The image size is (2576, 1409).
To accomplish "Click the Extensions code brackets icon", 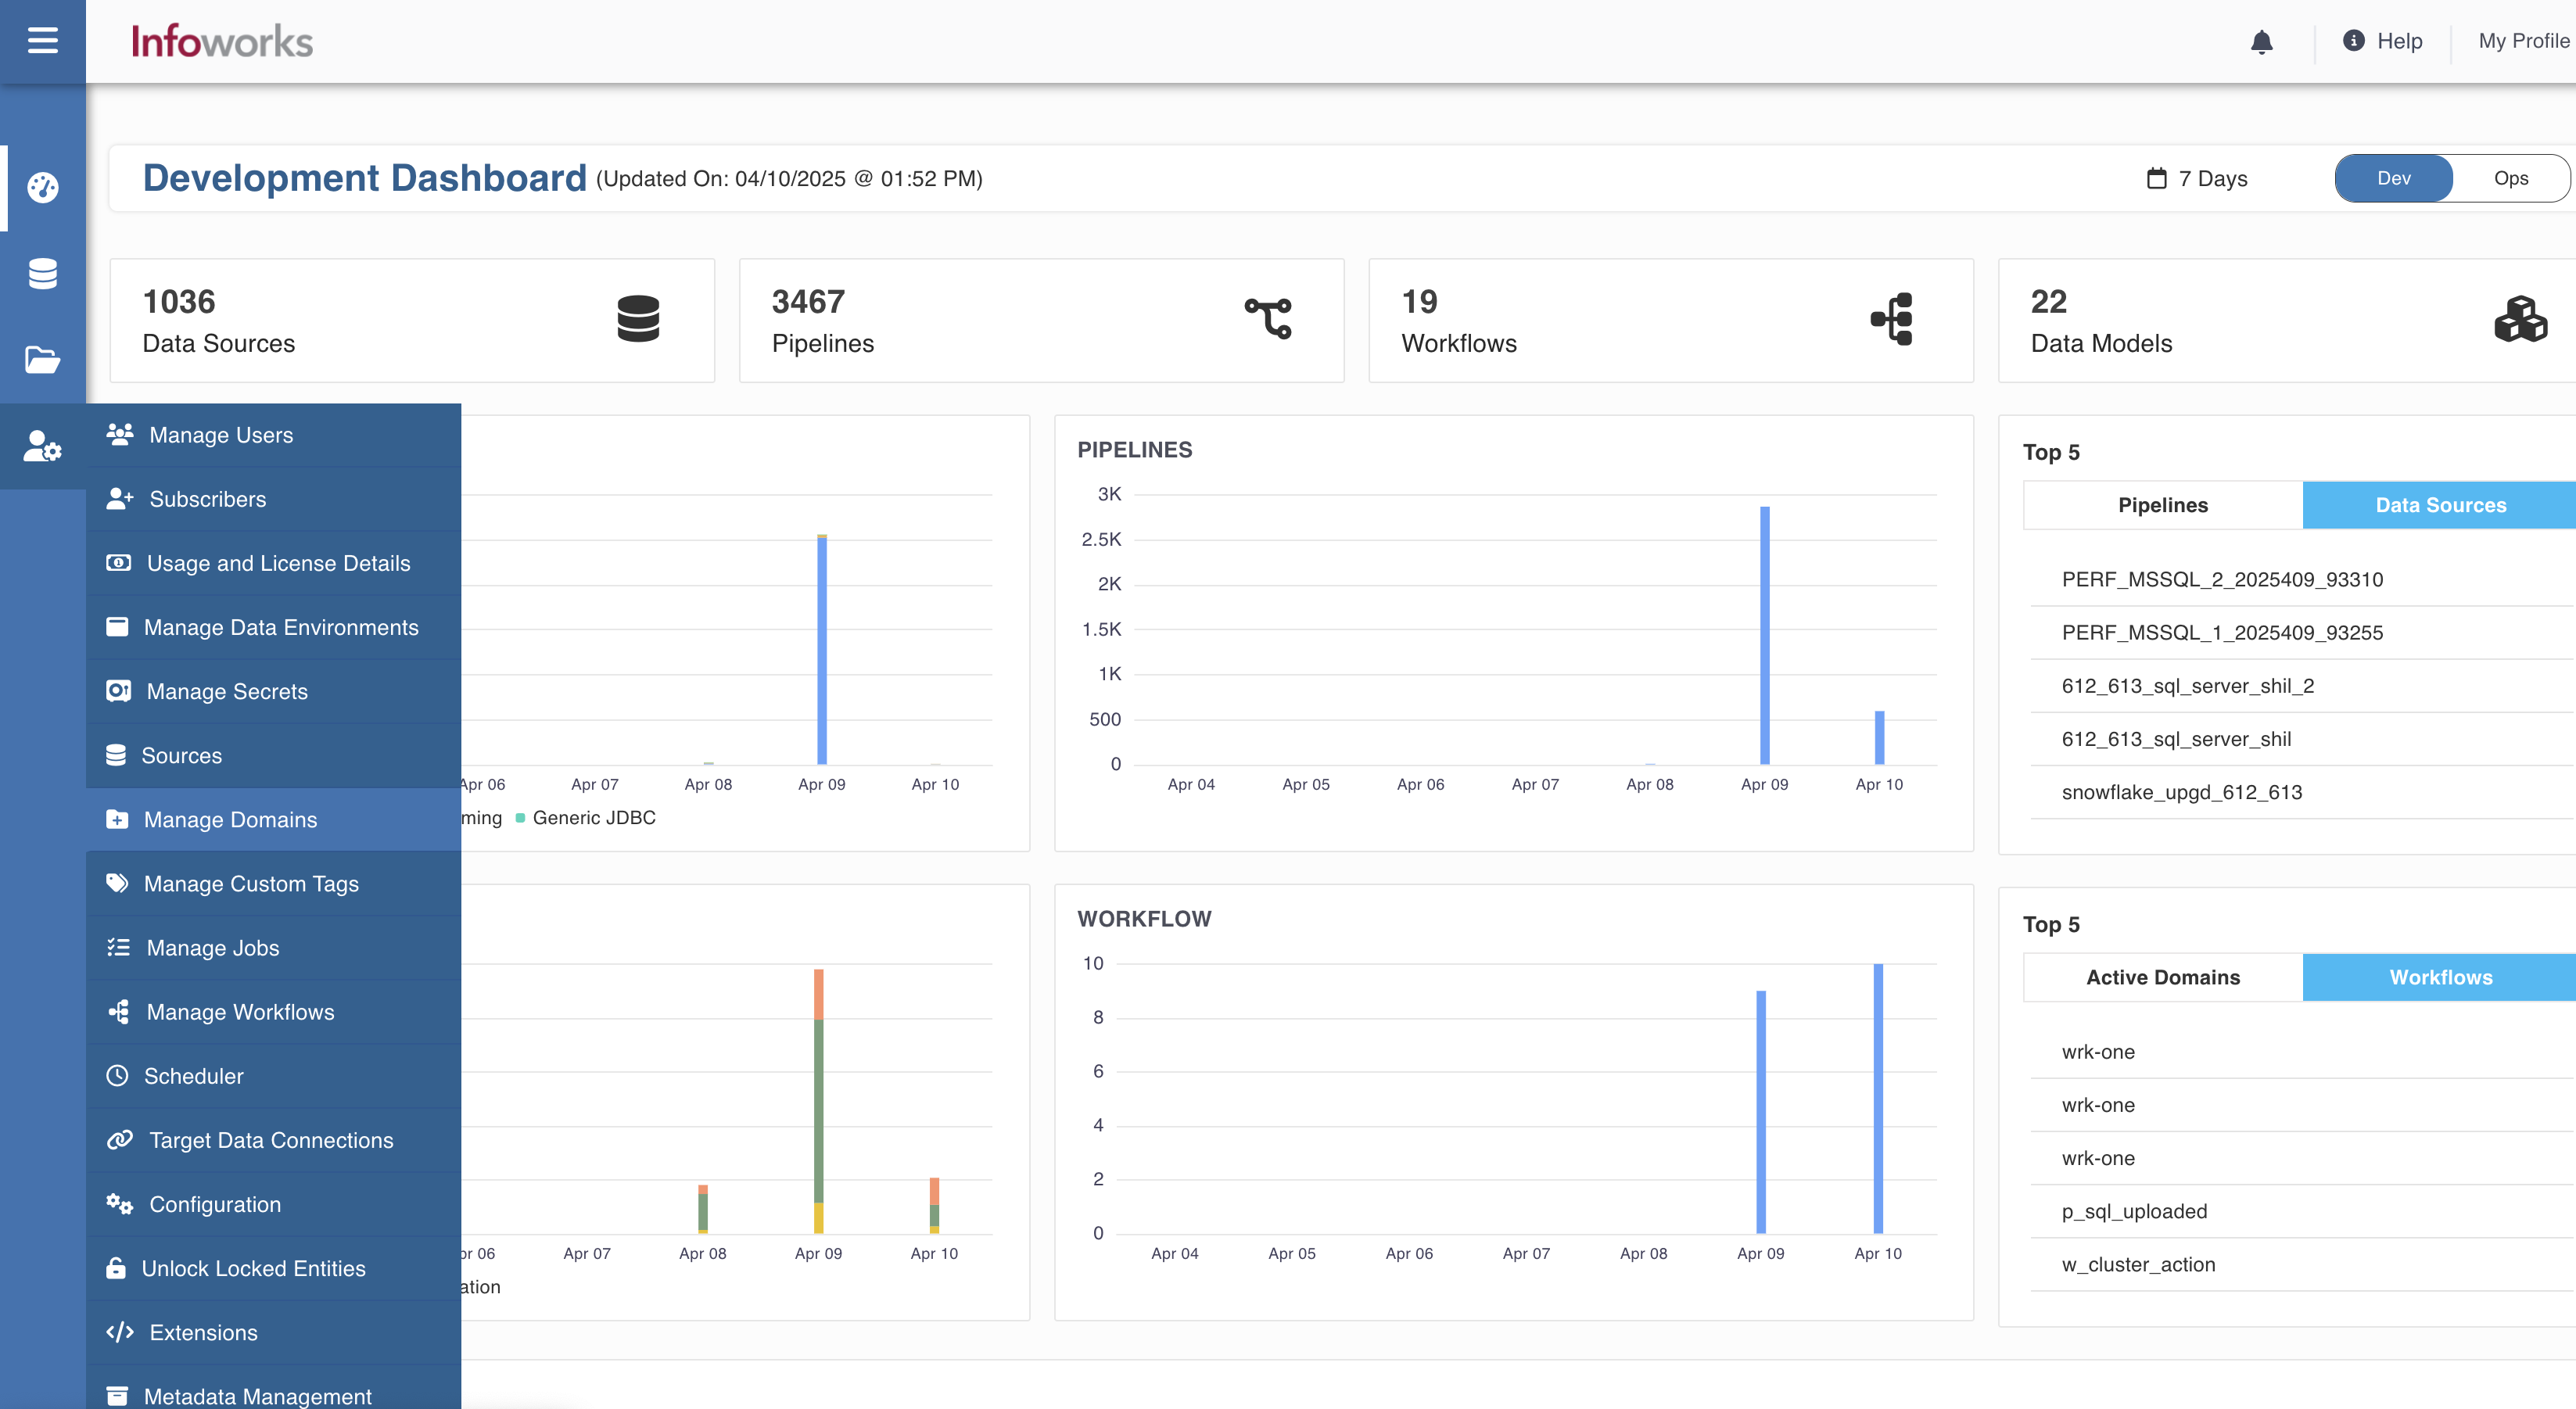I will (120, 1331).
